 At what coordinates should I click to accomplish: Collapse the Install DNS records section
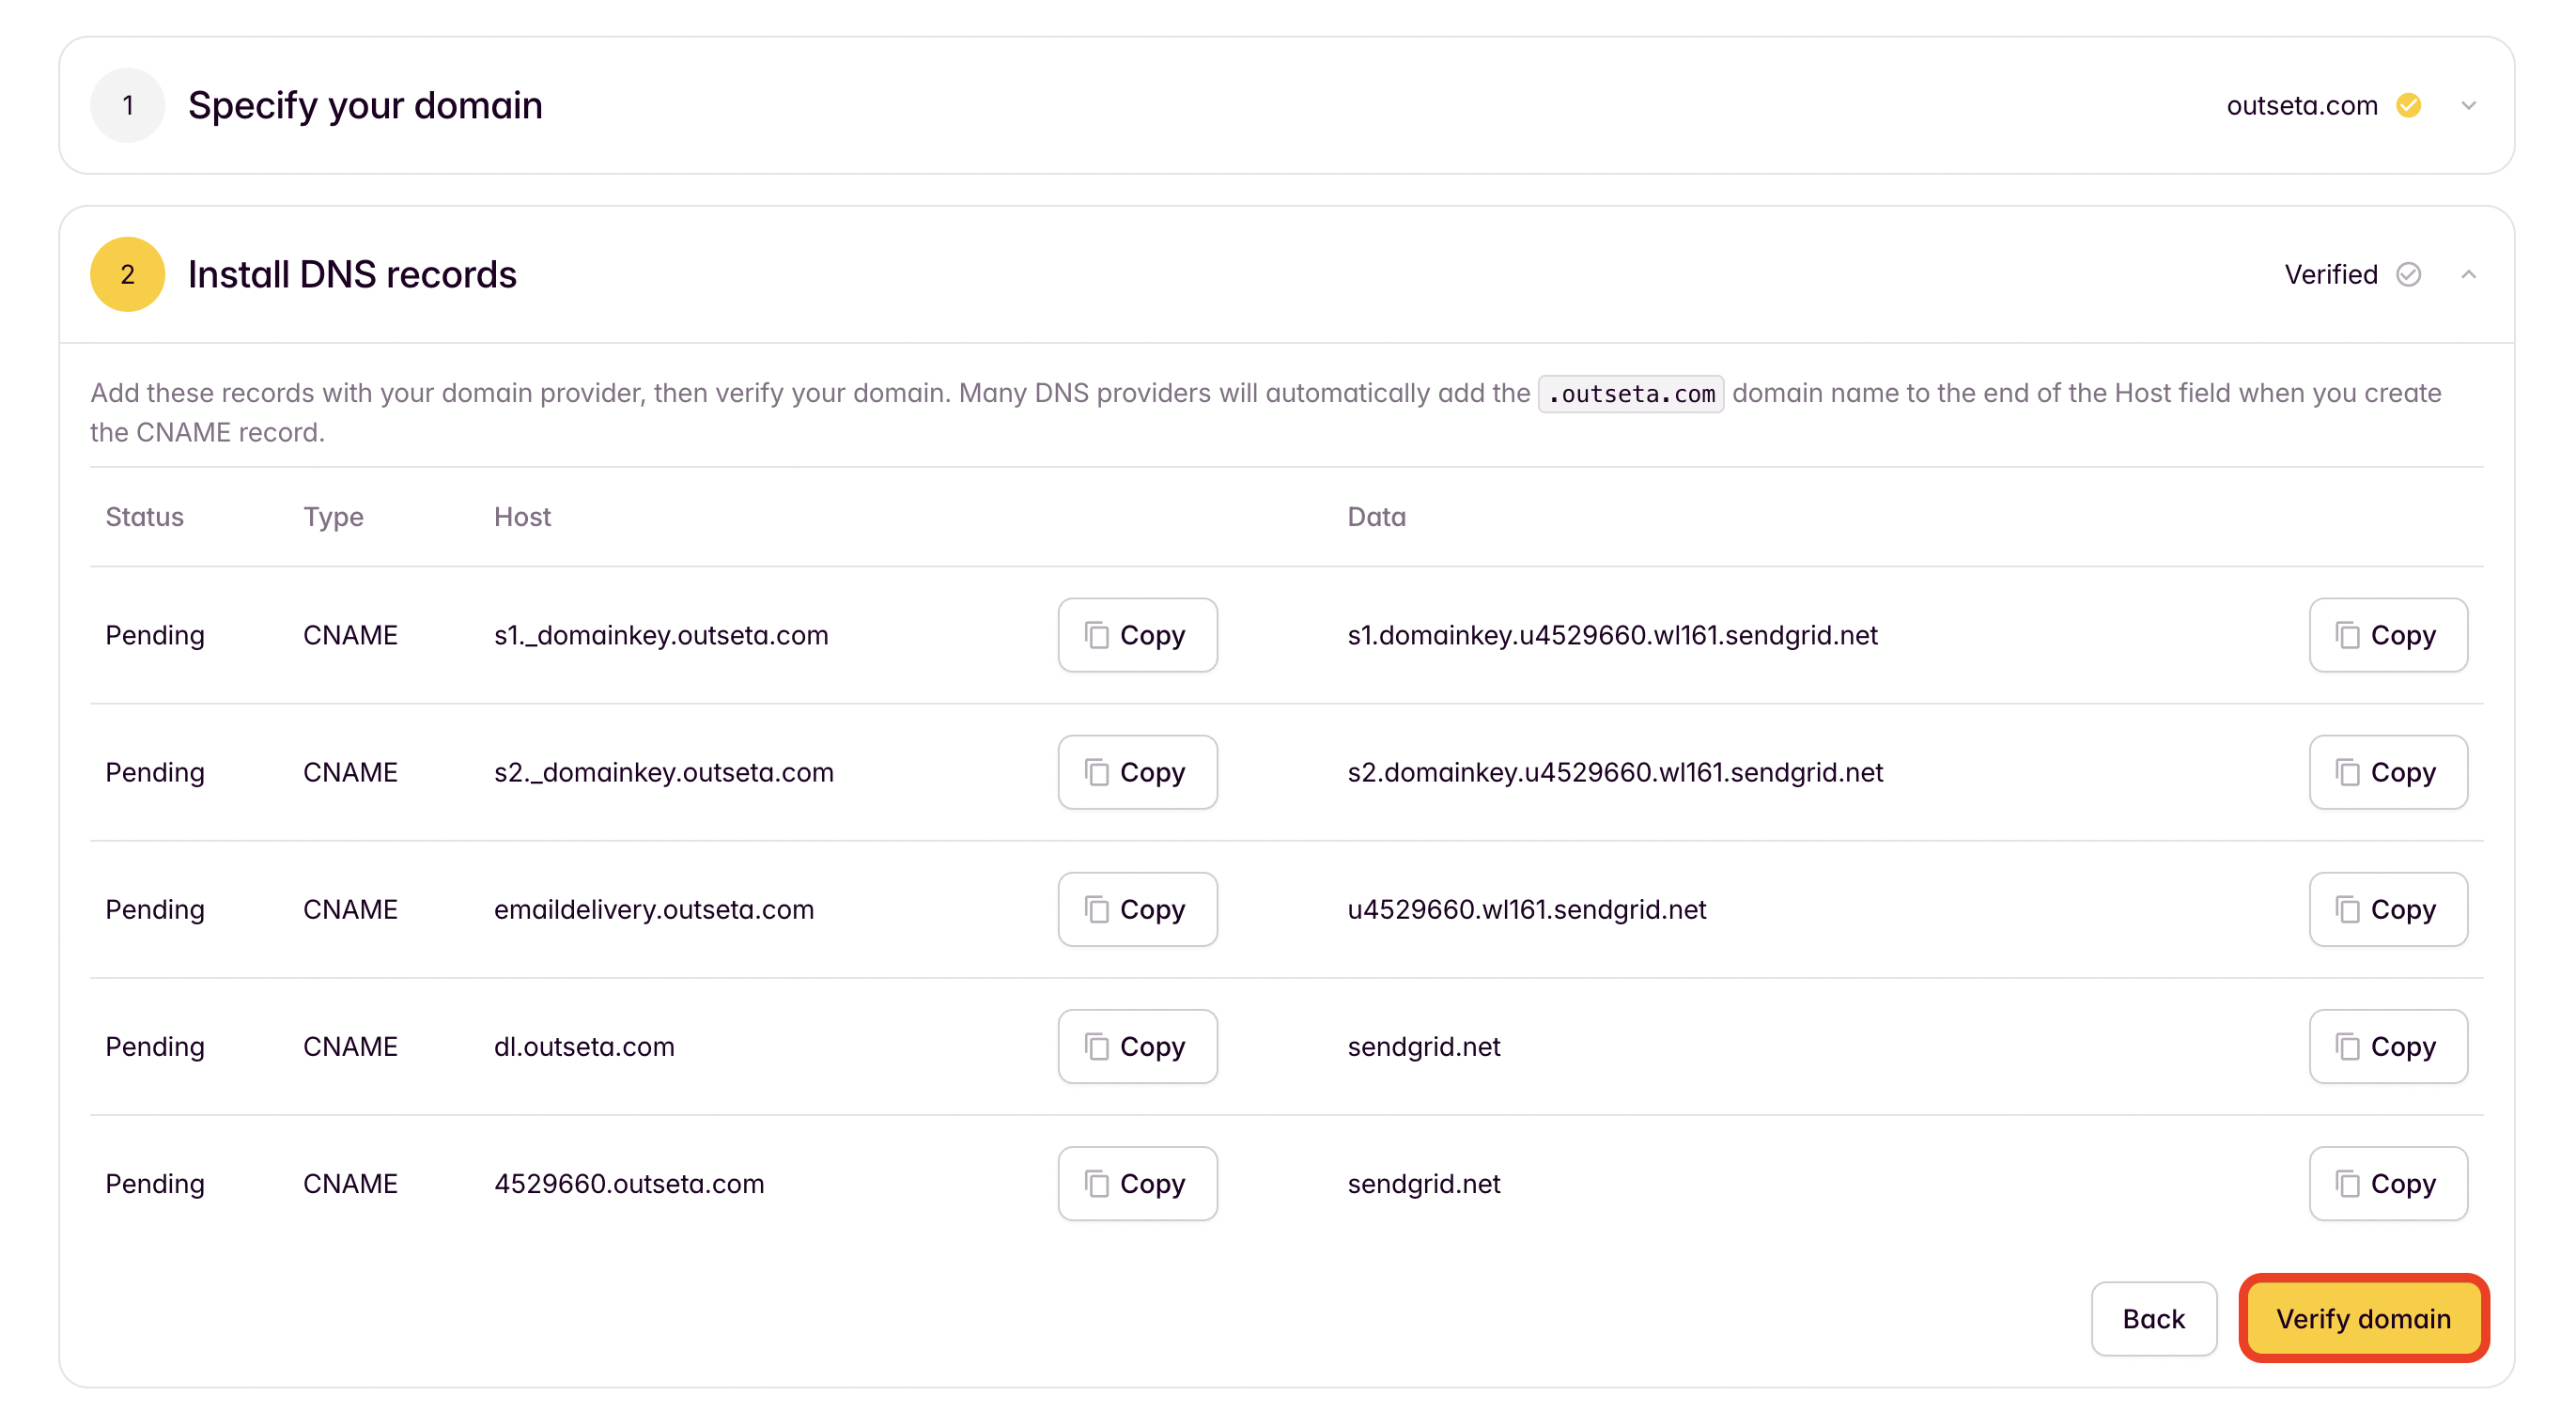tap(2468, 274)
